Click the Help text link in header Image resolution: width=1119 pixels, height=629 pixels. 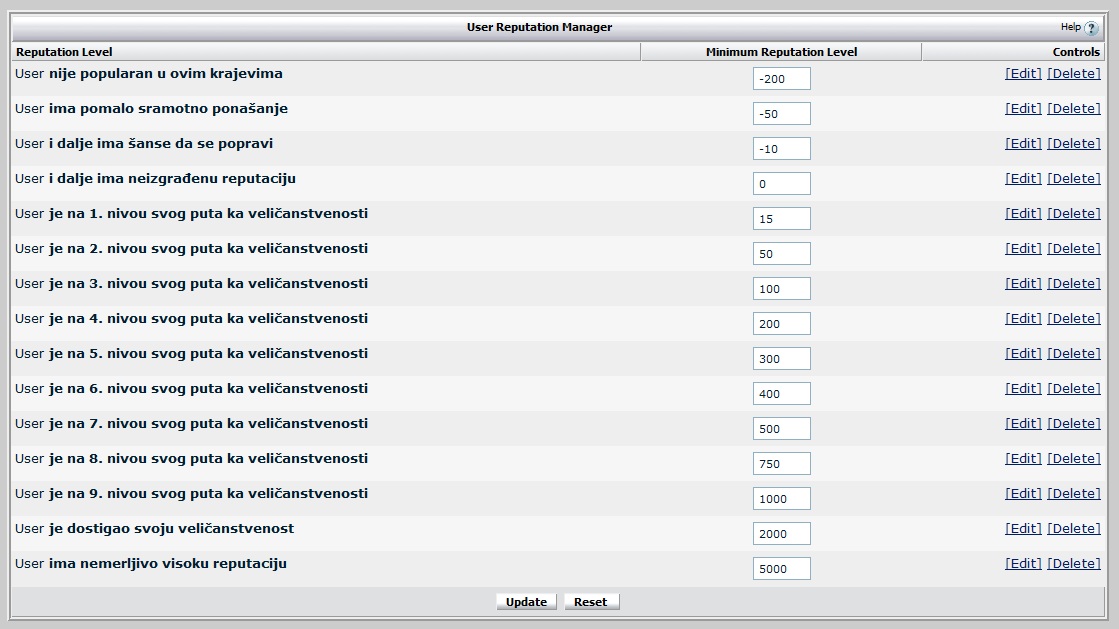coord(1070,27)
